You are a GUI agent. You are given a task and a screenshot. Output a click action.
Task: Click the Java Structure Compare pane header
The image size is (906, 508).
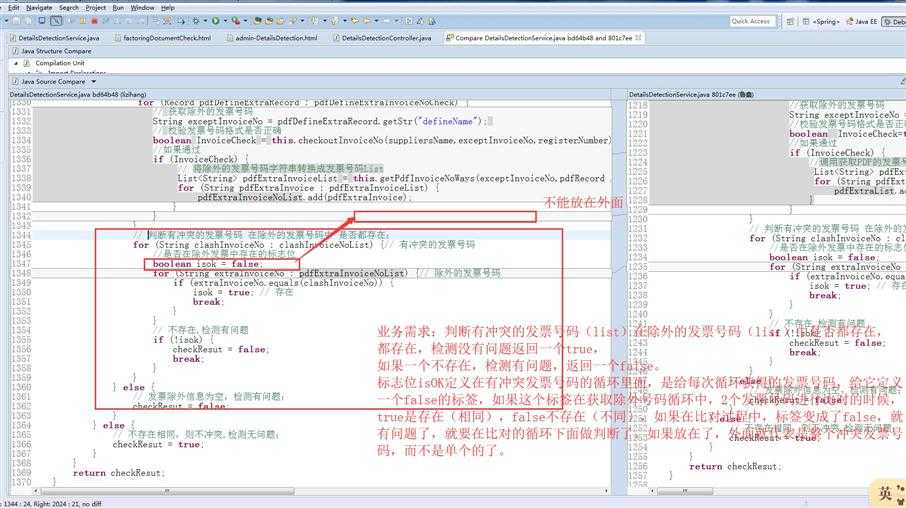click(57, 51)
